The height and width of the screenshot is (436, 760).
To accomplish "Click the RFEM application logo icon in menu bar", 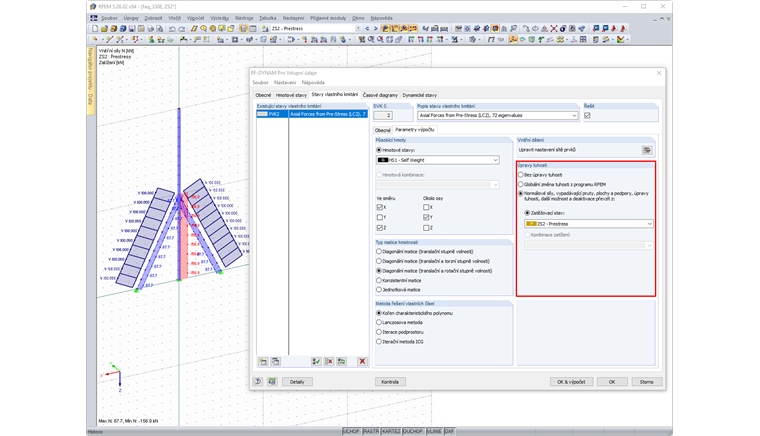I will (x=94, y=18).
